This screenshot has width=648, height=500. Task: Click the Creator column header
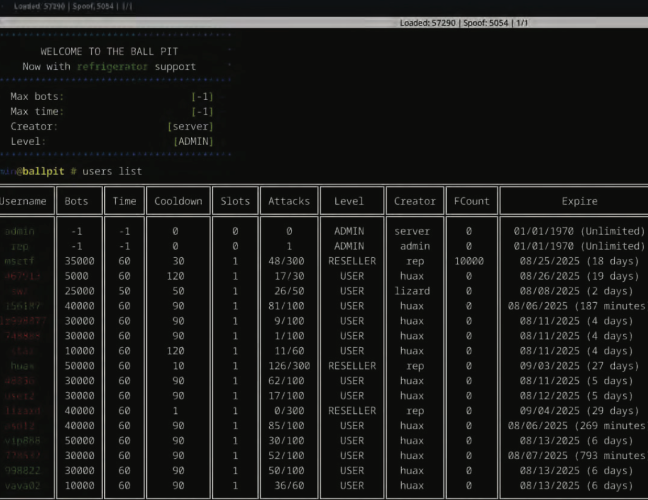(x=414, y=201)
